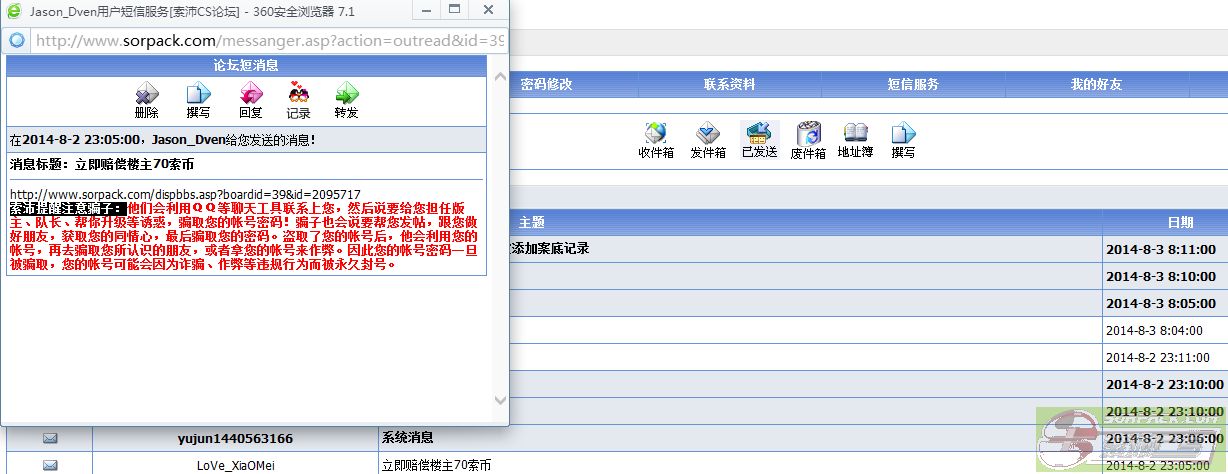Click the 系统消息 message subject

point(407,438)
